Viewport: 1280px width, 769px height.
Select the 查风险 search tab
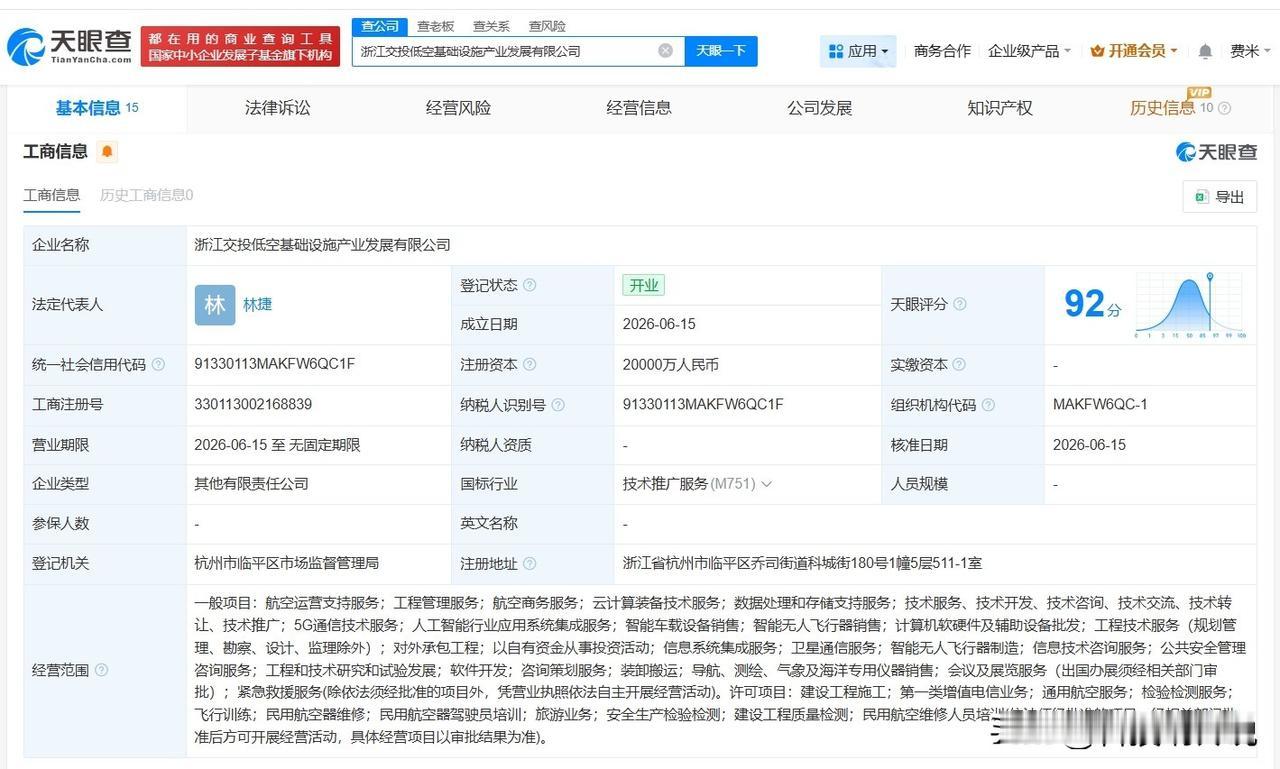pos(547,26)
